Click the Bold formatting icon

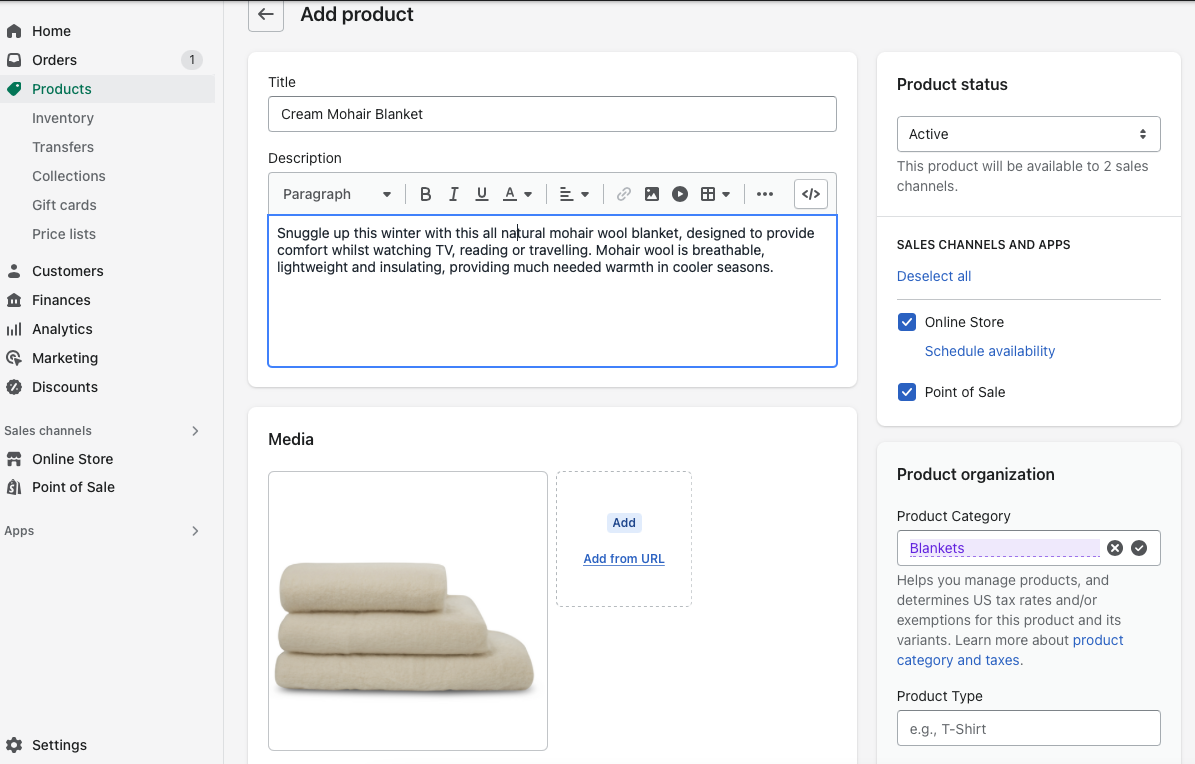pyautogui.click(x=425, y=194)
